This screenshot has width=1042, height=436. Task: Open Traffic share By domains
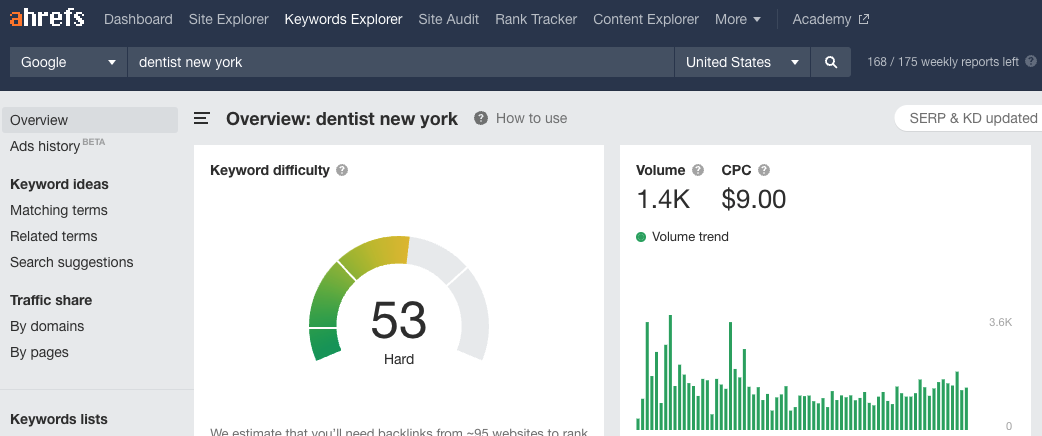(x=47, y=326)
